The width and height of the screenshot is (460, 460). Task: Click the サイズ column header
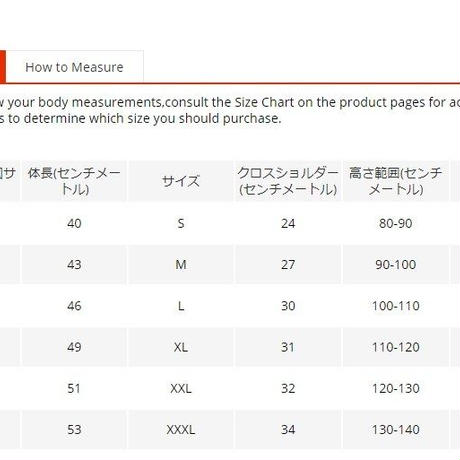coord(181,181)
